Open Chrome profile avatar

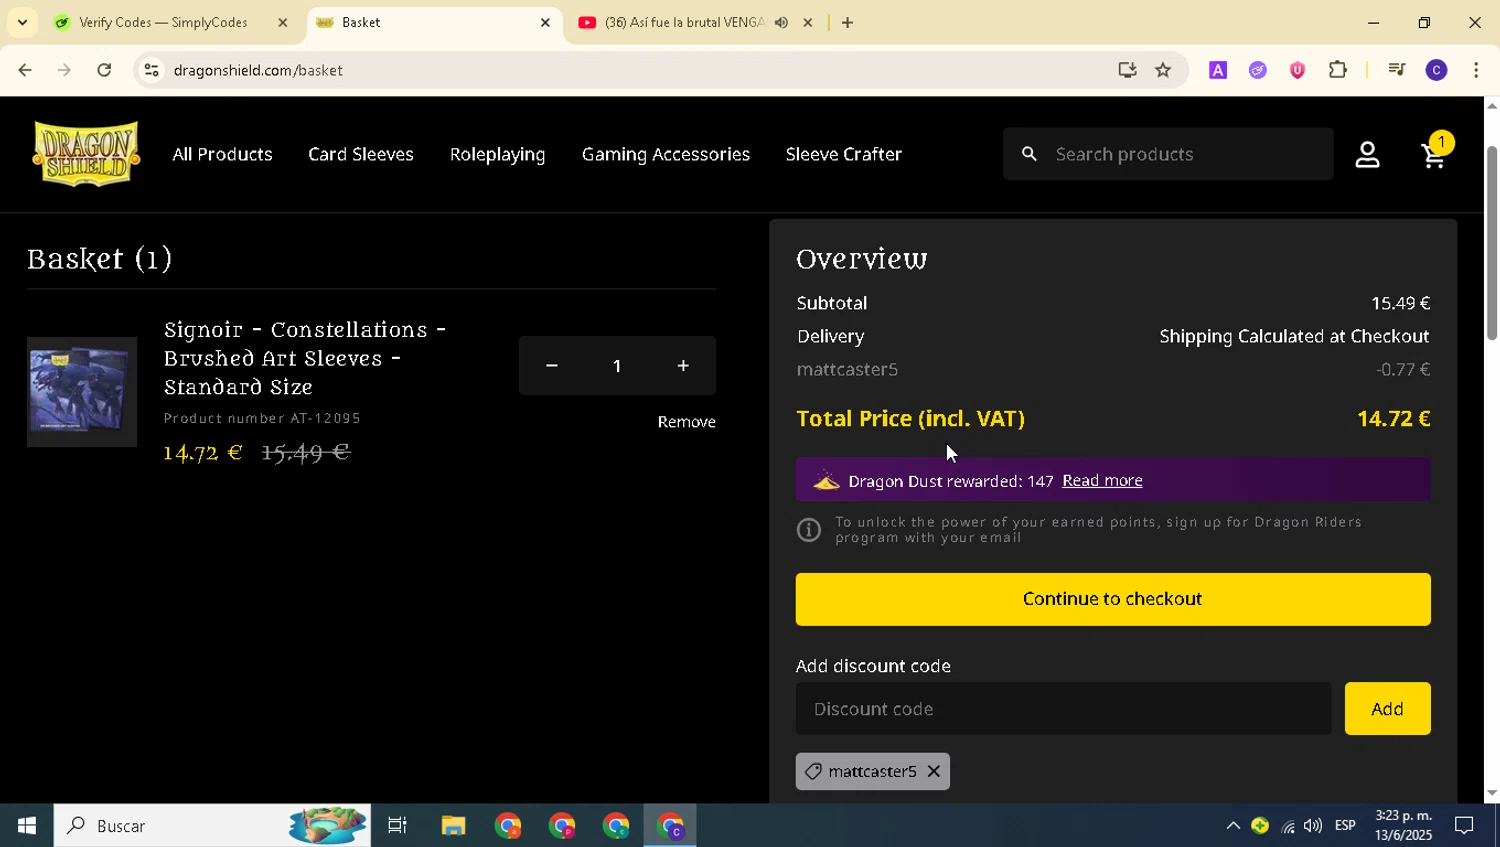click(x=1436, y=70)
